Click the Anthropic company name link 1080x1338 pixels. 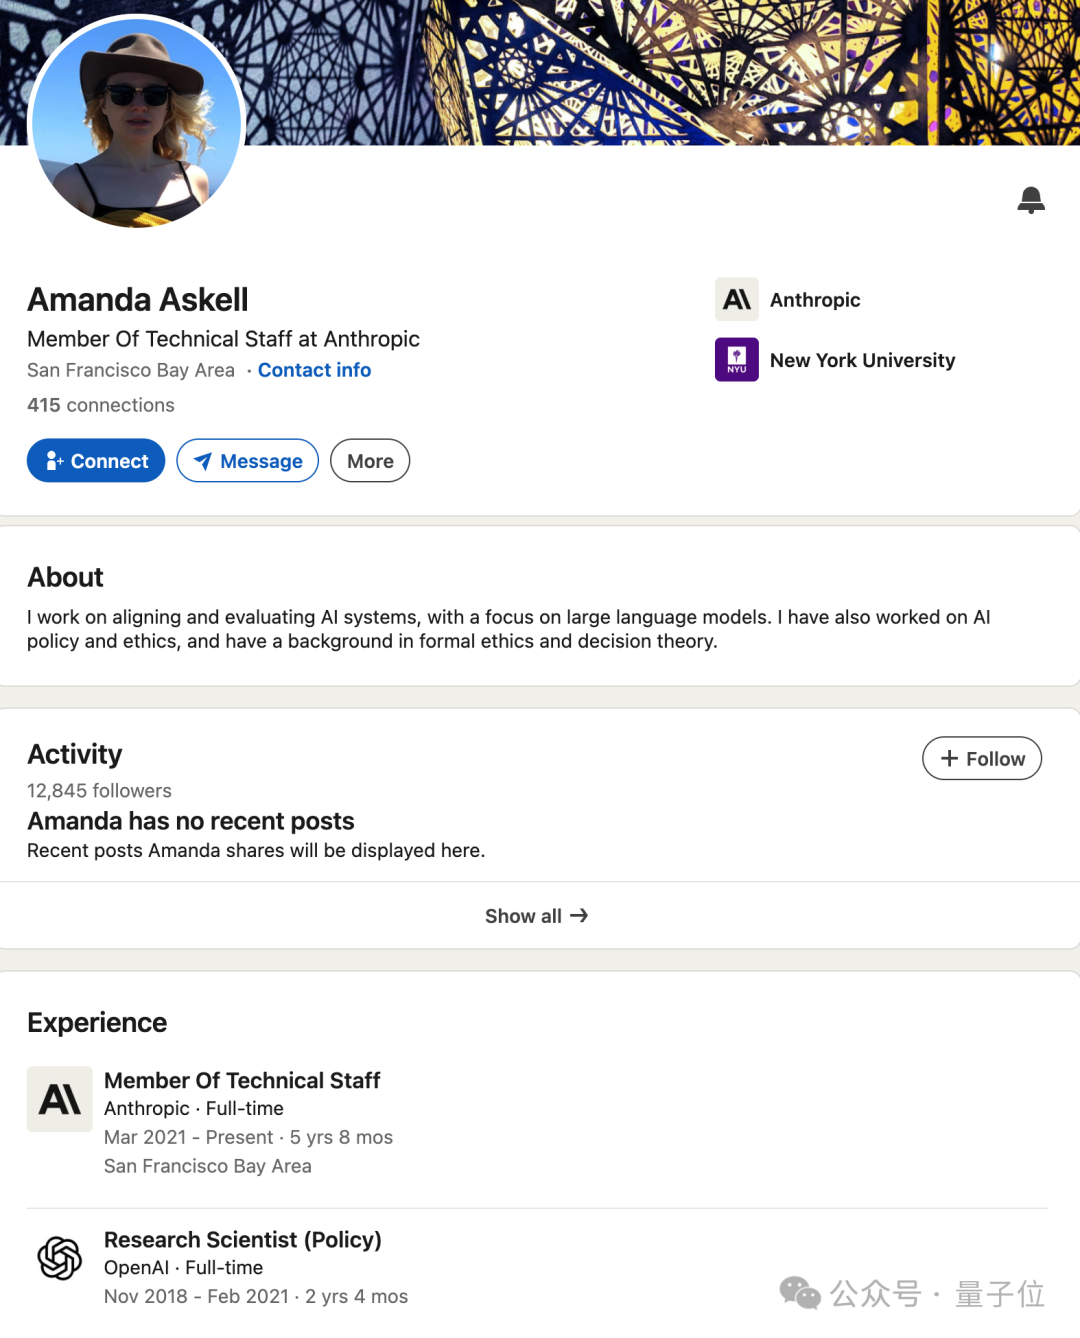coord(815,300)
